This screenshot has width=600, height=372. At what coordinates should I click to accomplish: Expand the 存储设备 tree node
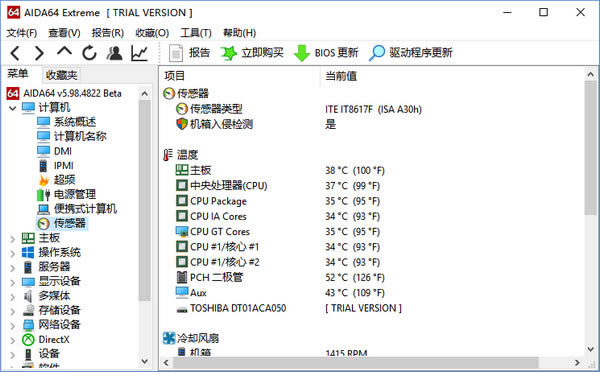click(12, 311)
